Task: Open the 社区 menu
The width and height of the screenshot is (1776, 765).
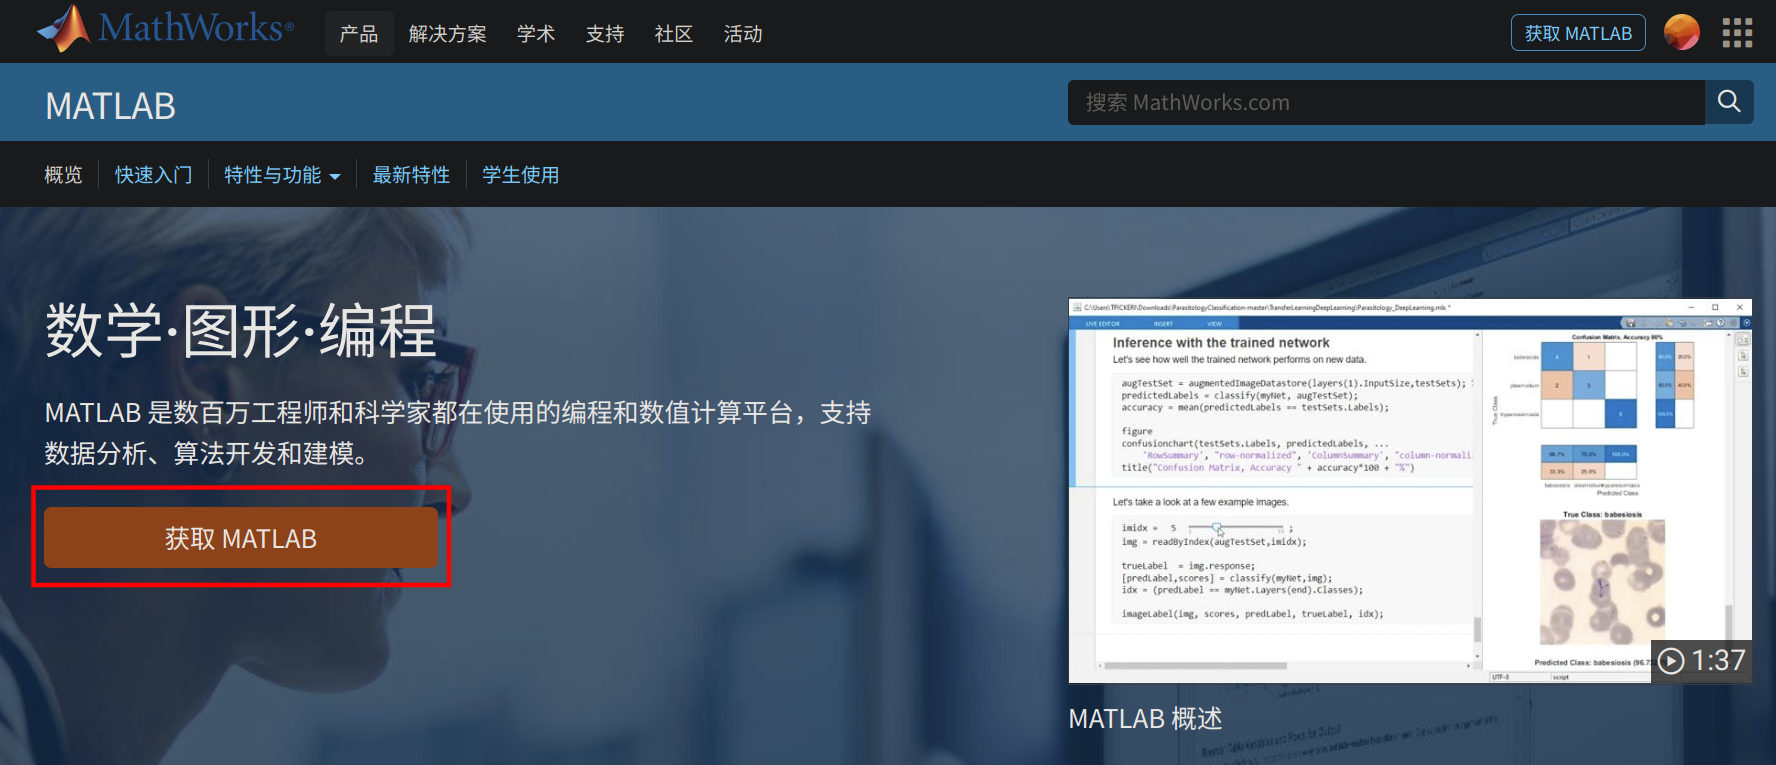Action: coord(674,34)
